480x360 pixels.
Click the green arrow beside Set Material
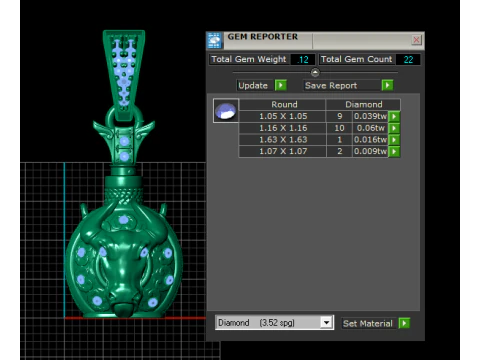point(404,323)
